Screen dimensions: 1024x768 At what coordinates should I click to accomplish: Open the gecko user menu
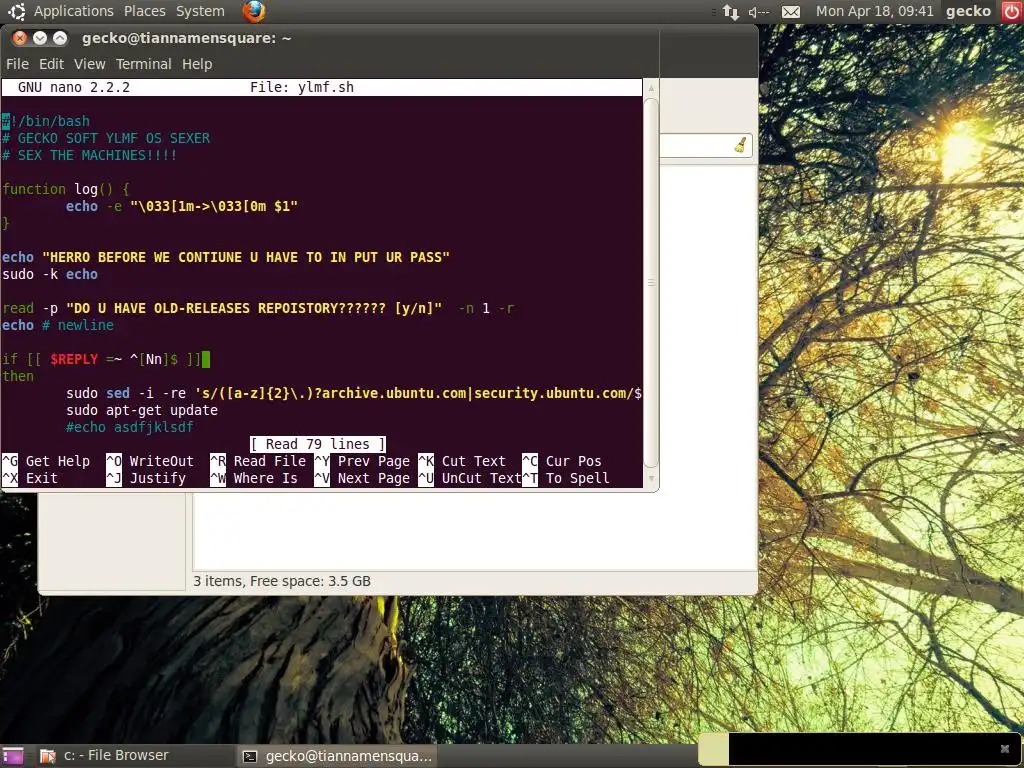968,11
